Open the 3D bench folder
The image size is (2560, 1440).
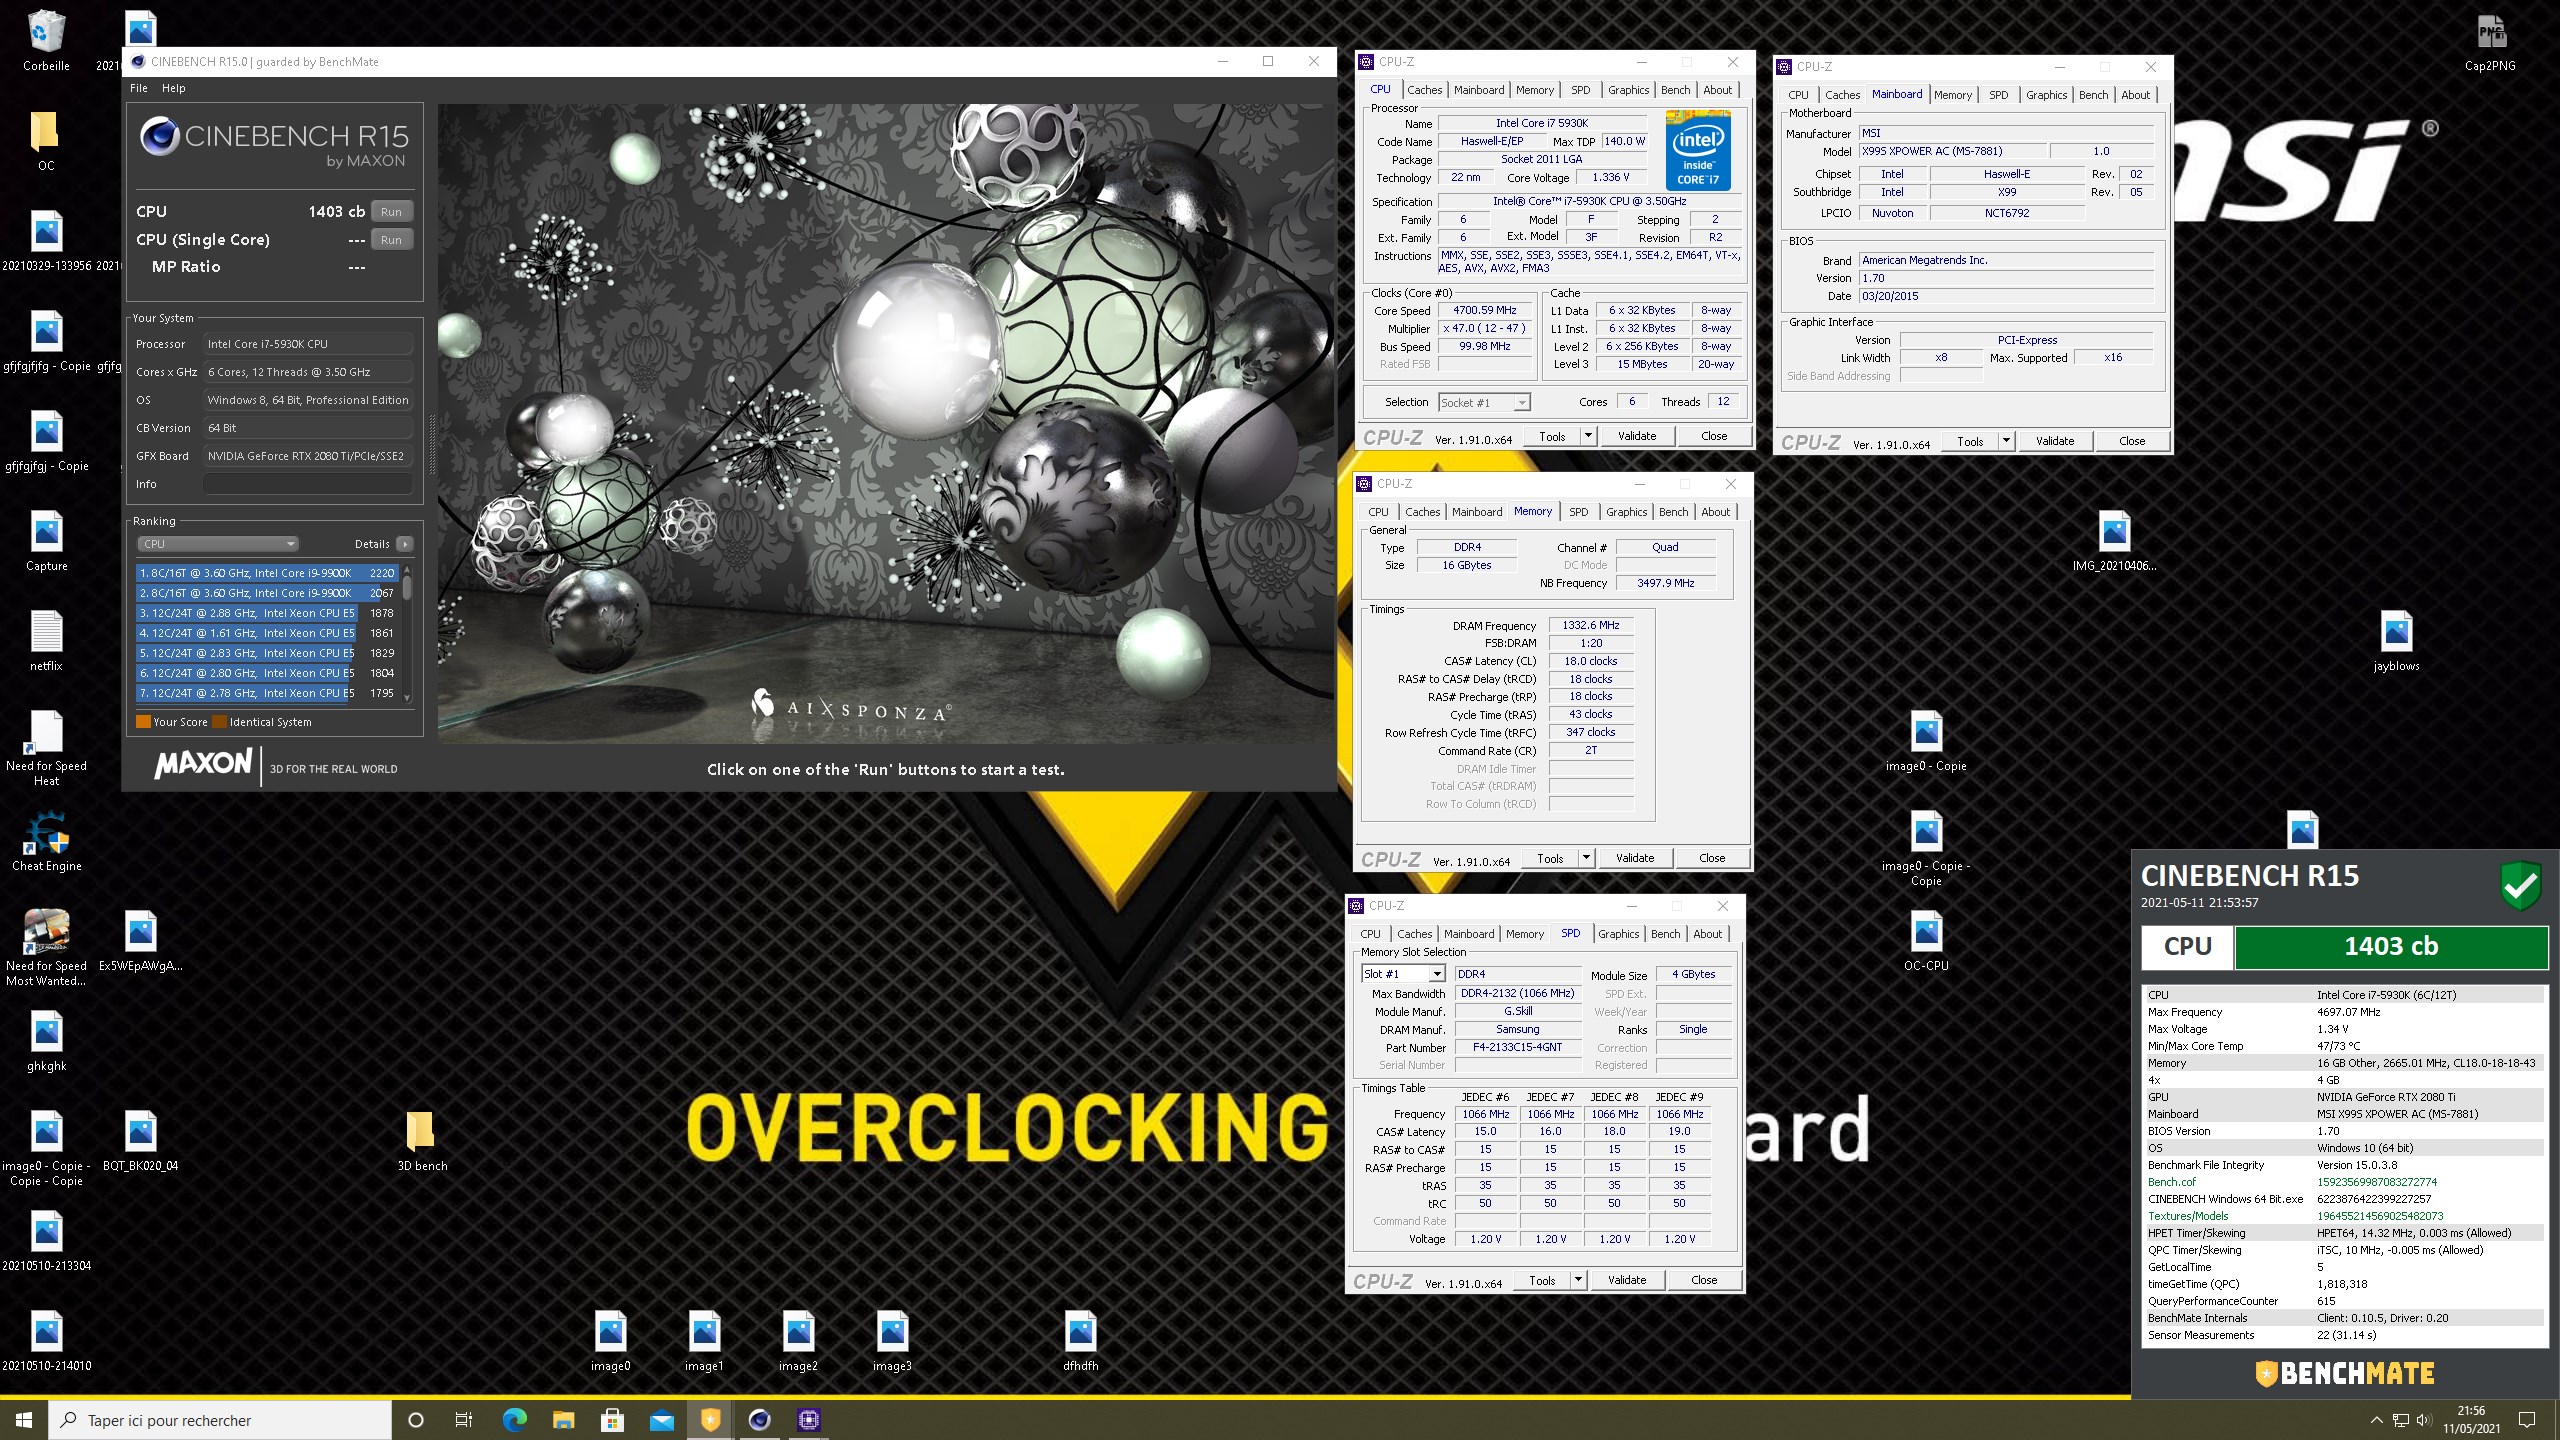point(422,1141)
